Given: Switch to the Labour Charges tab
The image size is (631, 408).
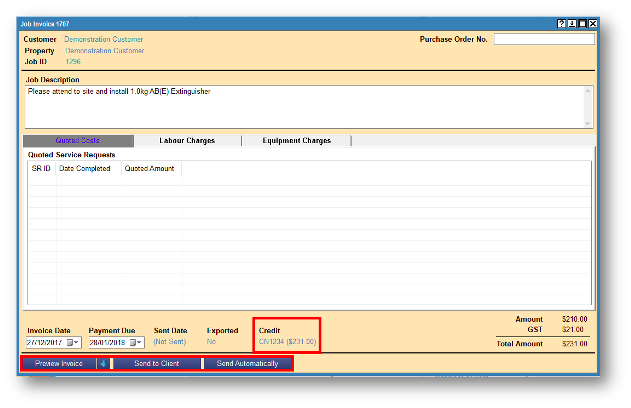Looking at the screenshot, I should coord(187,140).
